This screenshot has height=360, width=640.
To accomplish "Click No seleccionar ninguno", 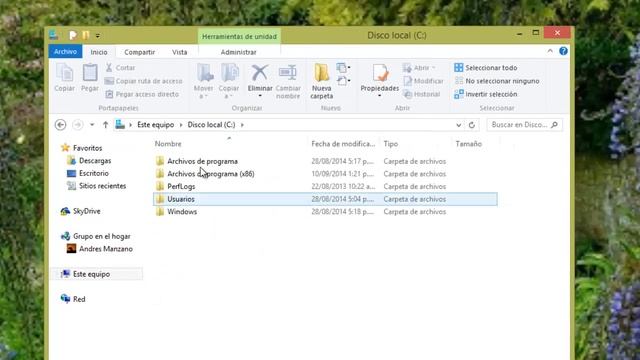I will coord(497,81).
